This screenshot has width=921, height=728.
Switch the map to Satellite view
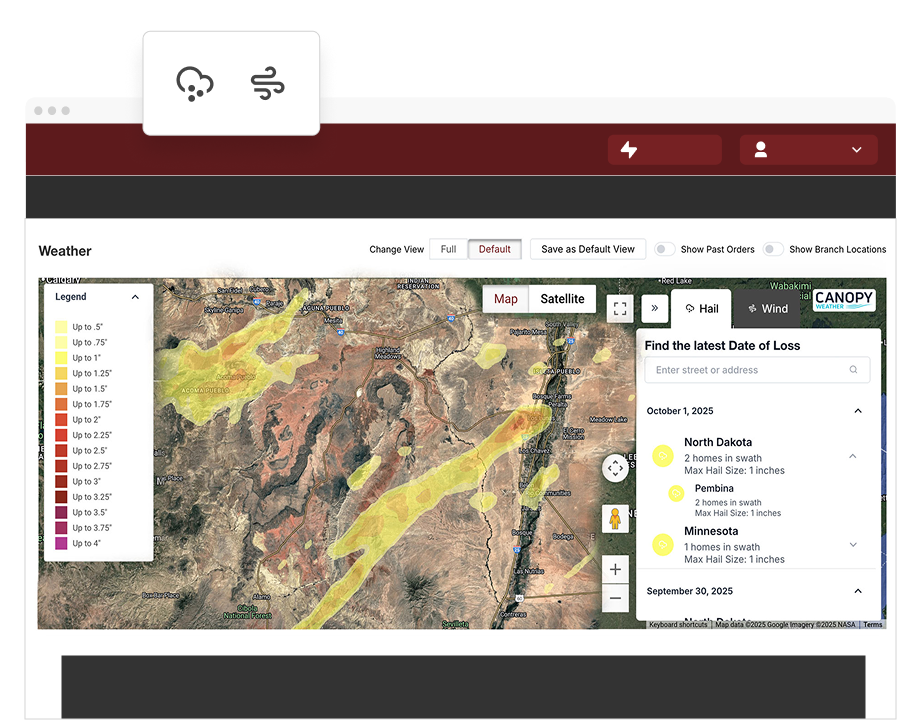point(562,299)
